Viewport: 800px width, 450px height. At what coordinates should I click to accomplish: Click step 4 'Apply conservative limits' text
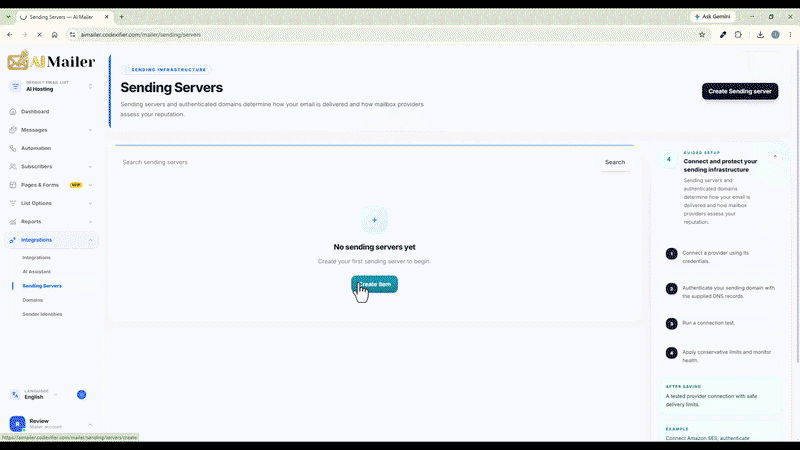(727, 356)
